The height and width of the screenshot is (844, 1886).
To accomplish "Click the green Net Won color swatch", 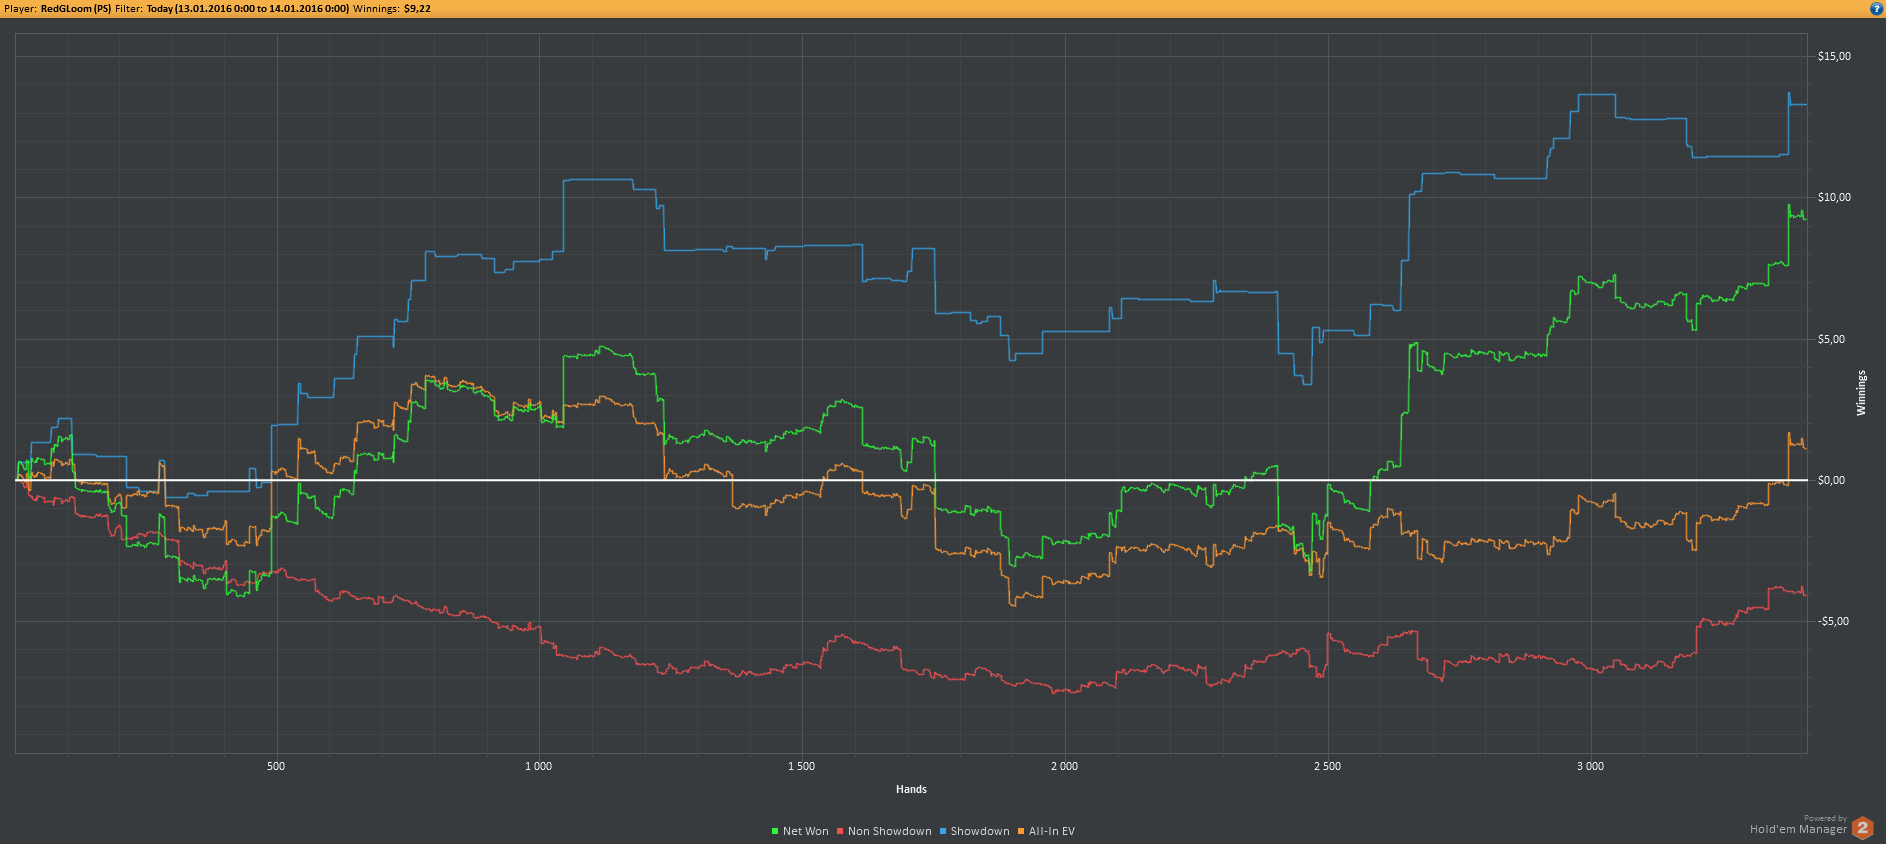I will tap(775, 831).
